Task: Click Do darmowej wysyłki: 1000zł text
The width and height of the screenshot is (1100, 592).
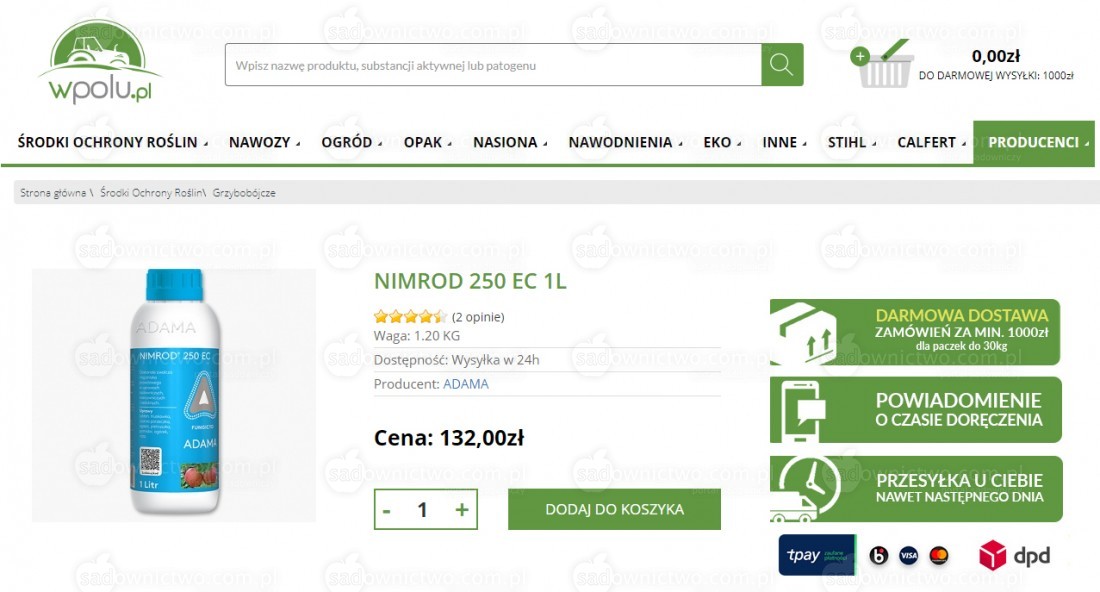Action: click(996, 76)
